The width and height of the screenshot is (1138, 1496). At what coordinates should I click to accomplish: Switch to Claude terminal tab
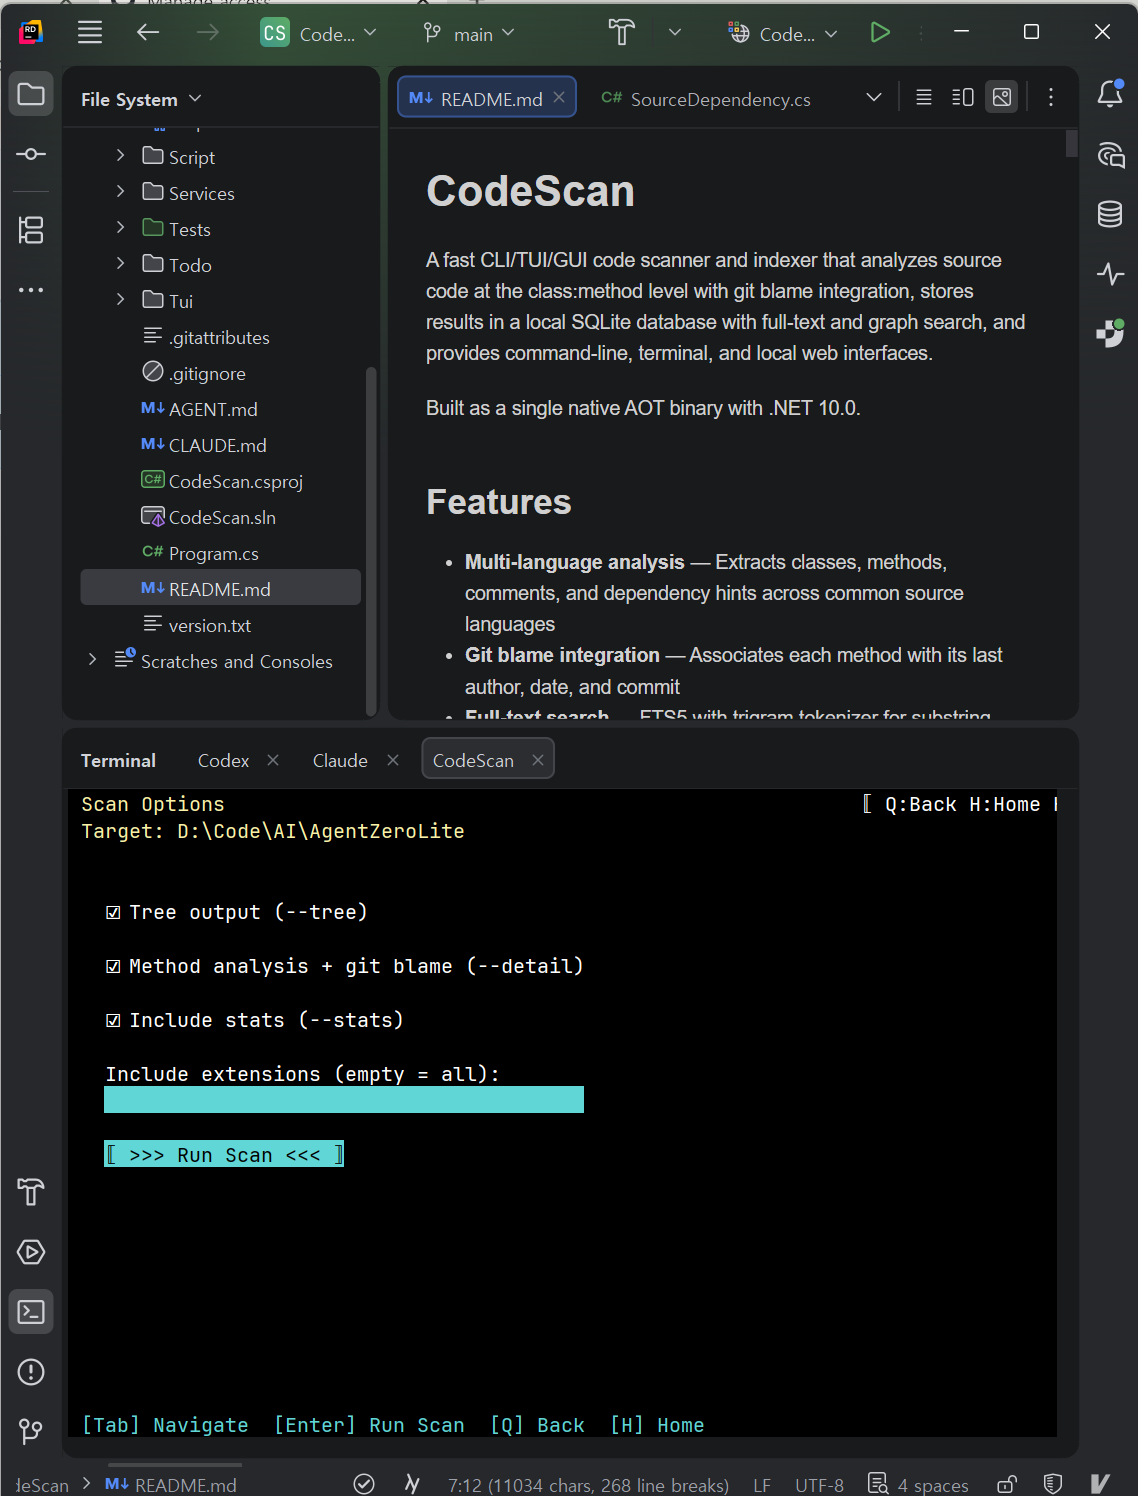click(x=340, y=761)
